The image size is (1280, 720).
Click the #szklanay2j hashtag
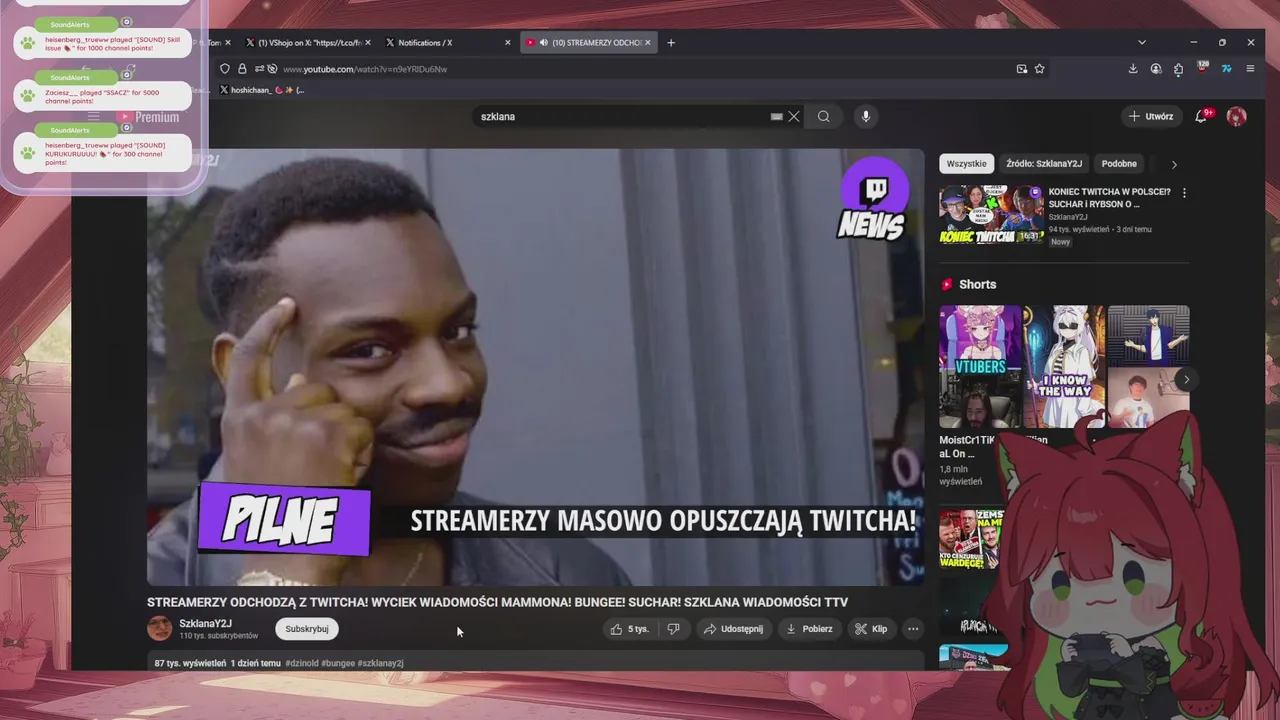pyautogui.click(x=380, y=663)
